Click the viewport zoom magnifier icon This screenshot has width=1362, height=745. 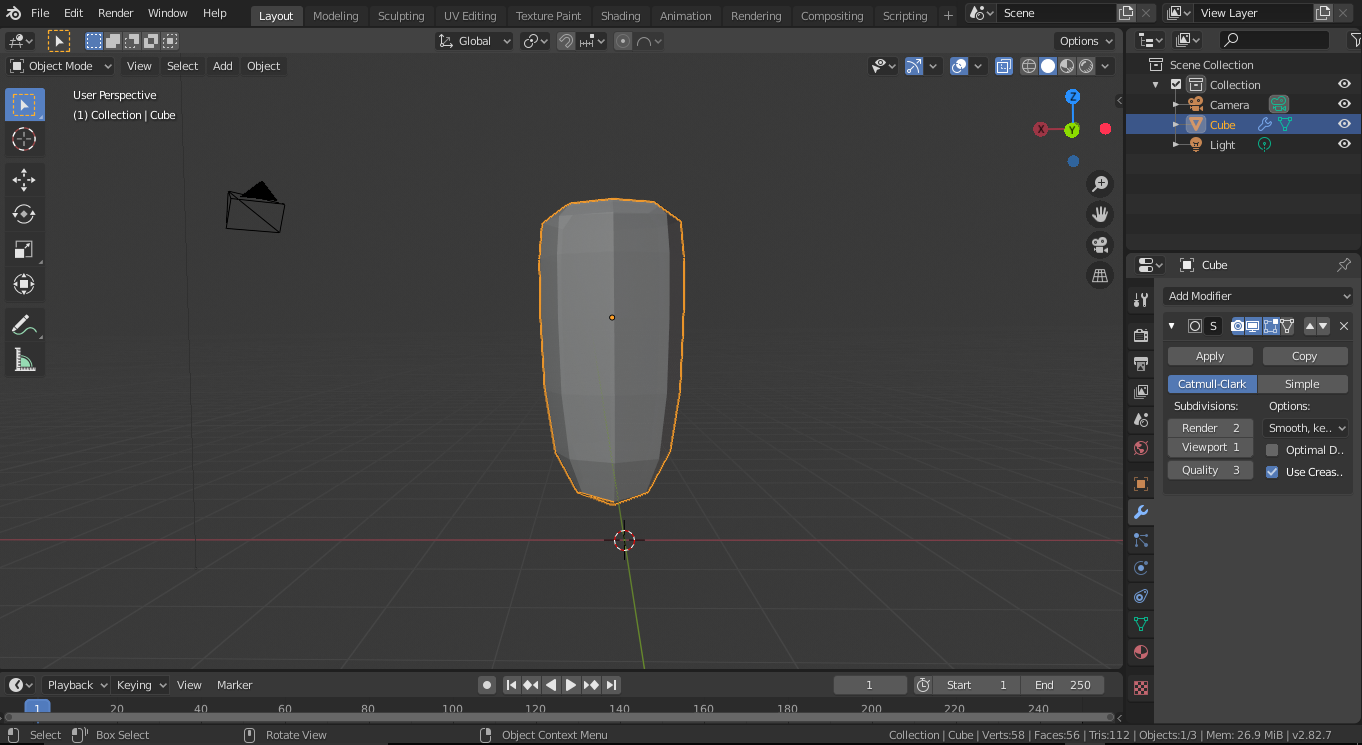click(x=1100, y=184)
